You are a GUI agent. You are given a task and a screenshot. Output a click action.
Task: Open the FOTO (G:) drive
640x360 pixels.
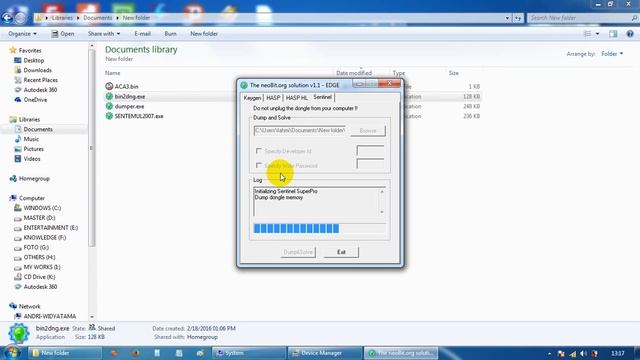click(36, 247)
